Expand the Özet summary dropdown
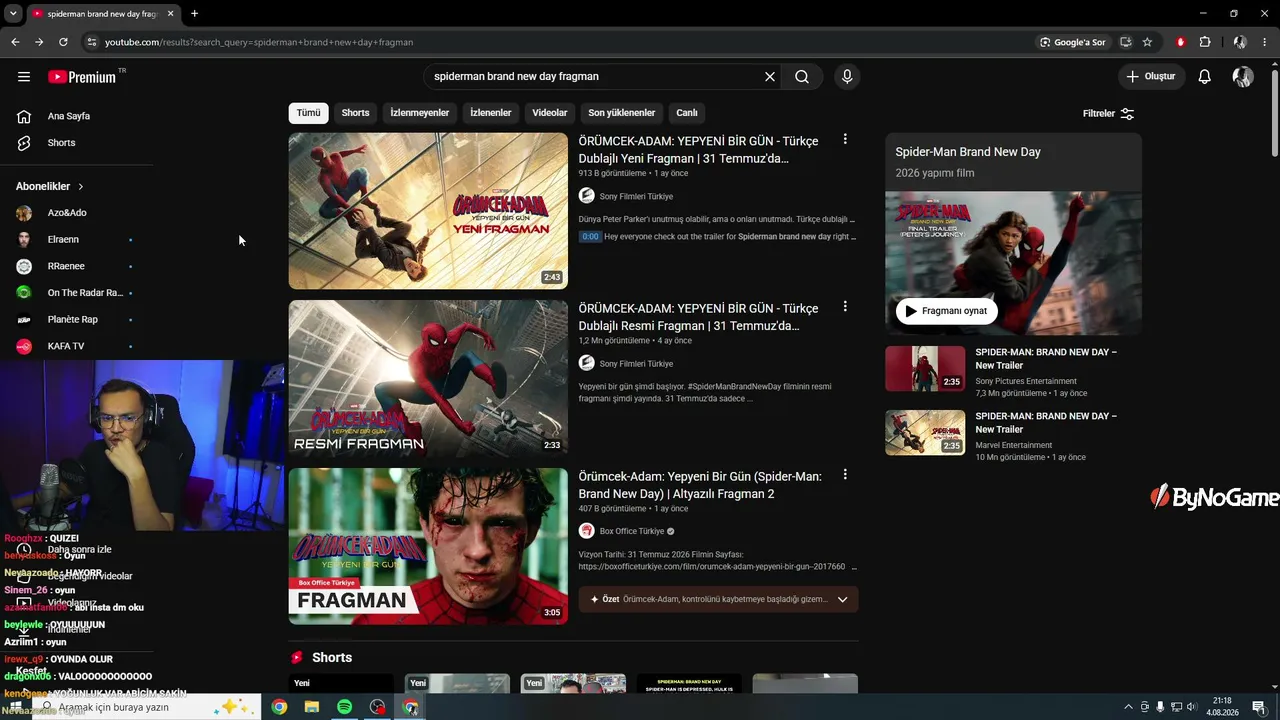 pos(718,599)
